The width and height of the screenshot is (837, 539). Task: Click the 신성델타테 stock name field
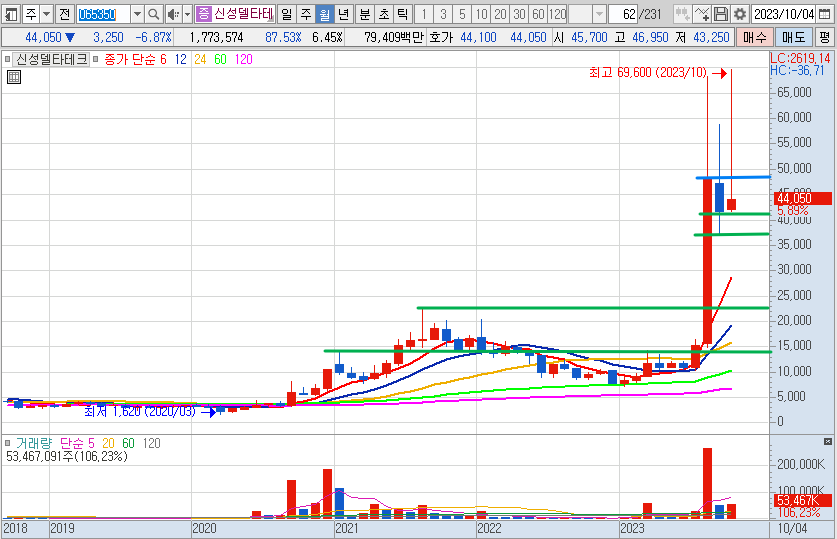[x=243, y=14]
